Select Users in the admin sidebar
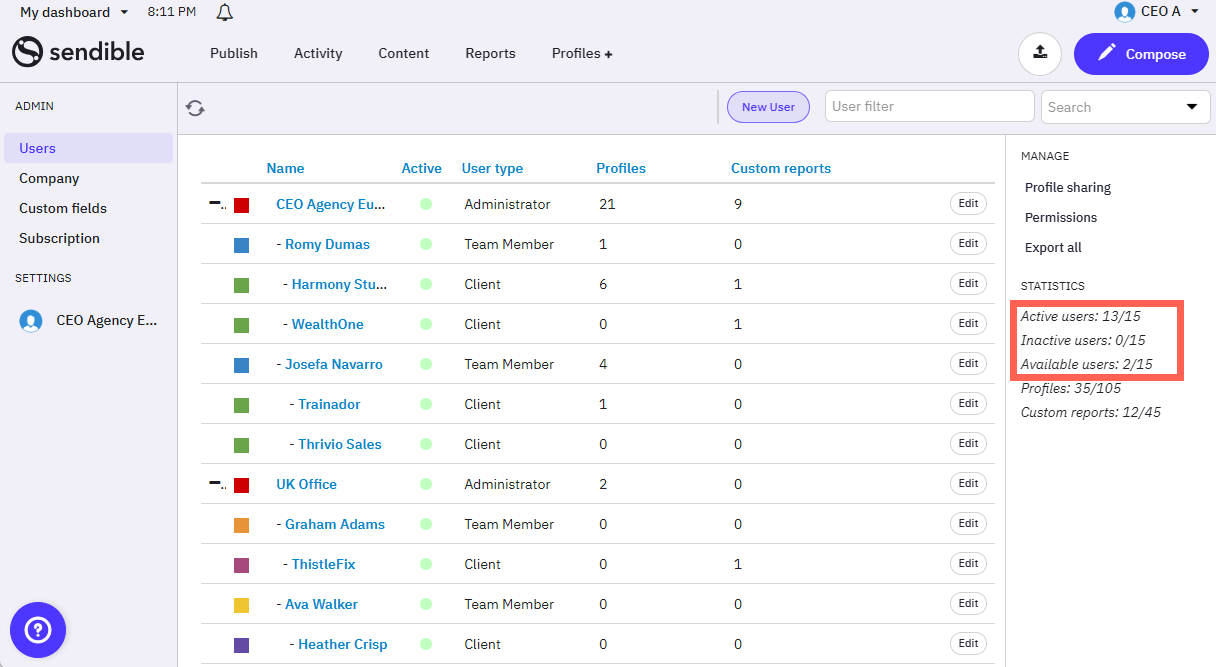The height and width of the screenshot is (667, 1216). tap(88, 148)
